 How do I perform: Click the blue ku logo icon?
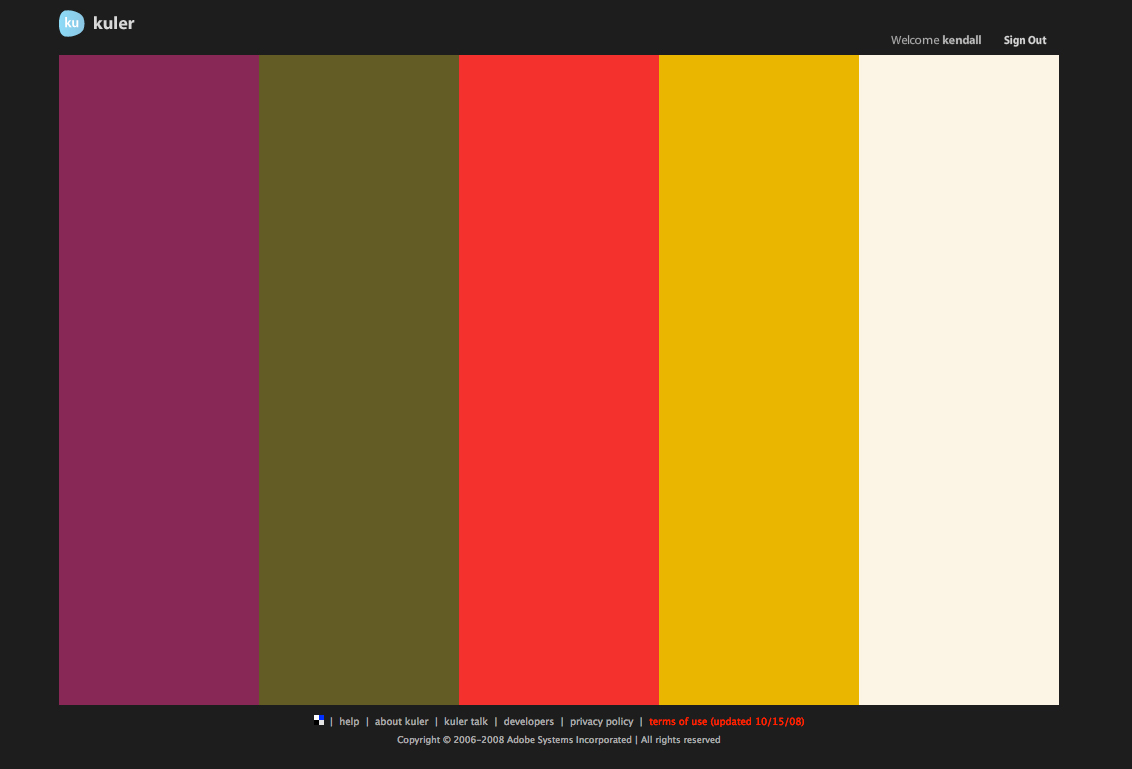click(x=71, y=23)
